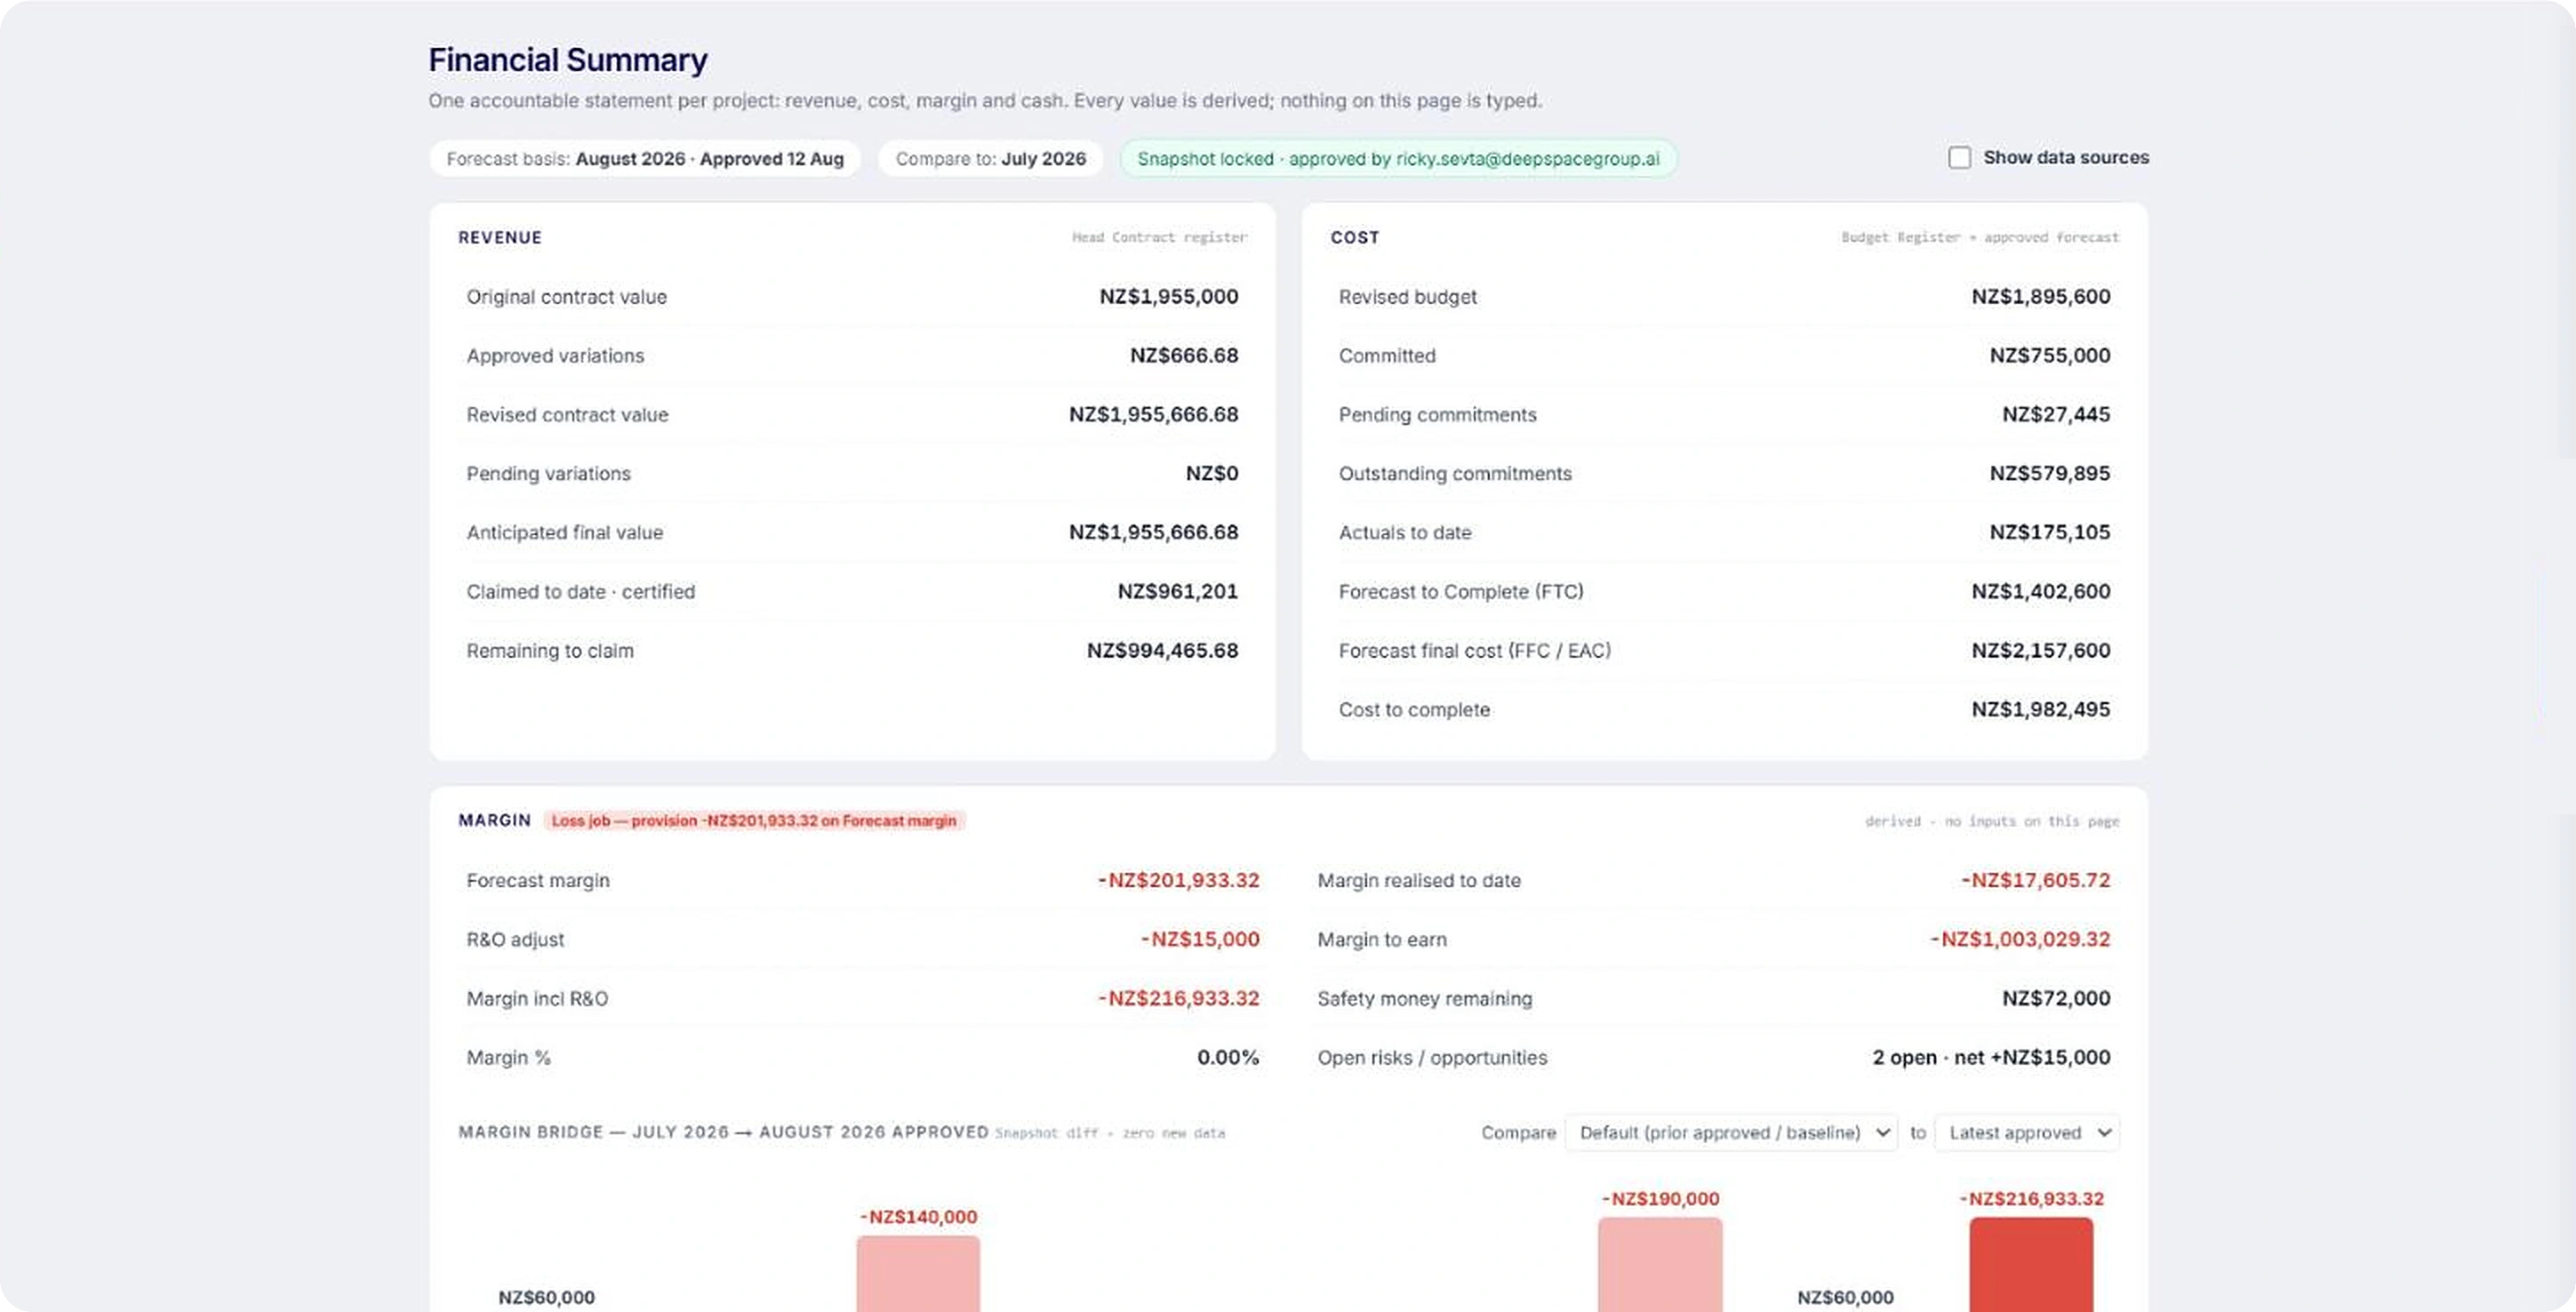Viewport: 2576px width, 1312px height.
Task: Click the Forecast basis August 2026 pill
Action: (645, 159)
